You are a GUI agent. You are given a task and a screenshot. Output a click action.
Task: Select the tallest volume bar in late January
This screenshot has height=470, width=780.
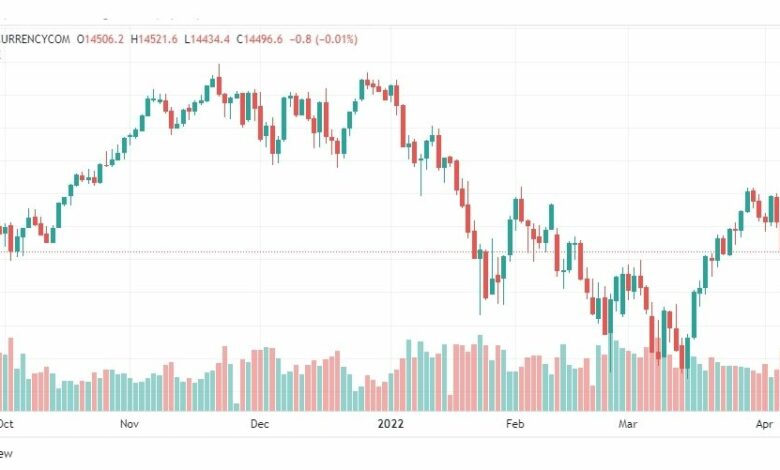point(480,373)
